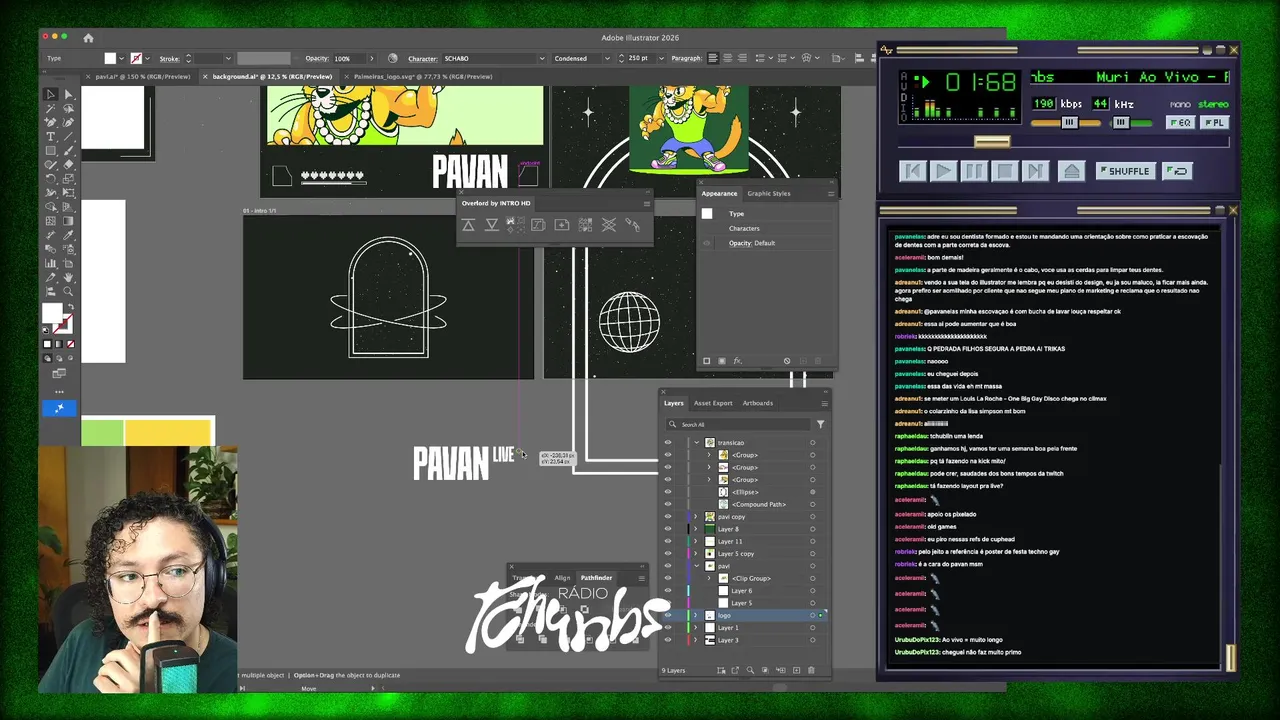1280x720 pixels.
Task: Select the Pen tool
Action: click(x=50, y=122)
